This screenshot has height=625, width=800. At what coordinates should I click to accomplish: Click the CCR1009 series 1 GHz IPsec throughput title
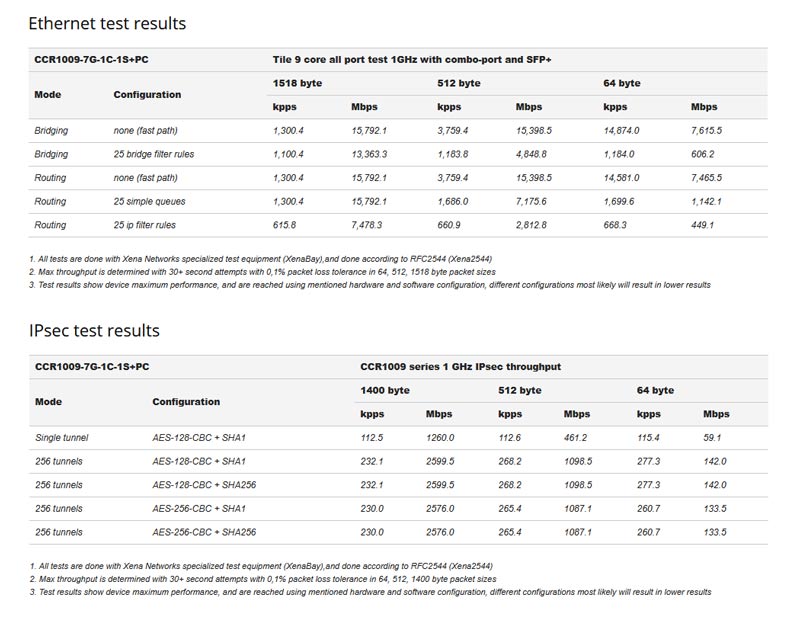coord(460,367)
